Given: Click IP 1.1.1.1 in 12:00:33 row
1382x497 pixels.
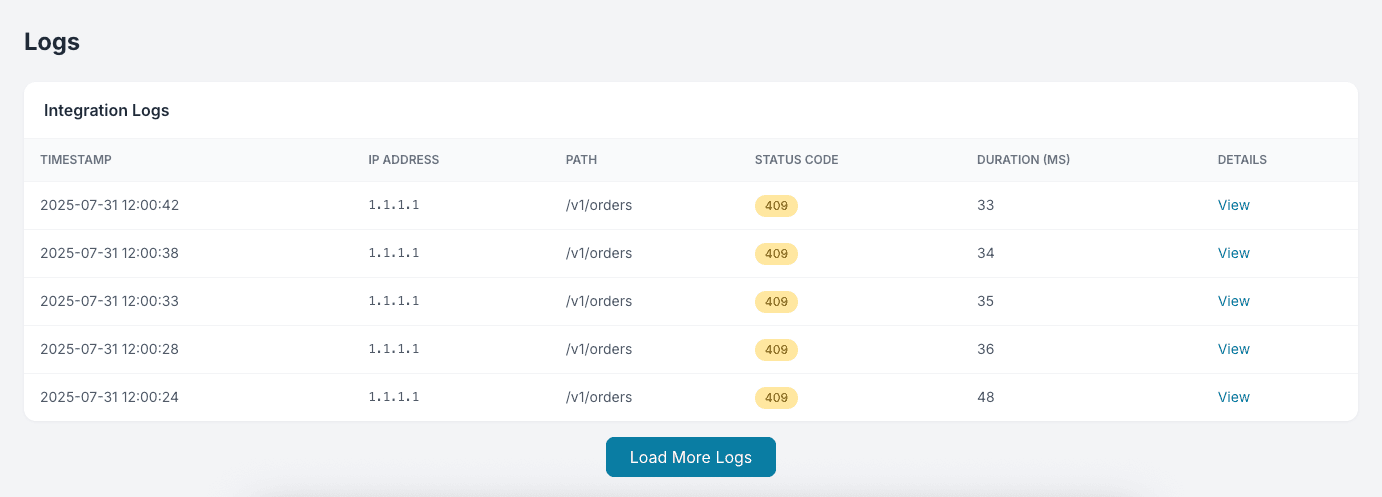Looking at the screenshot, I should coord(394,301).
